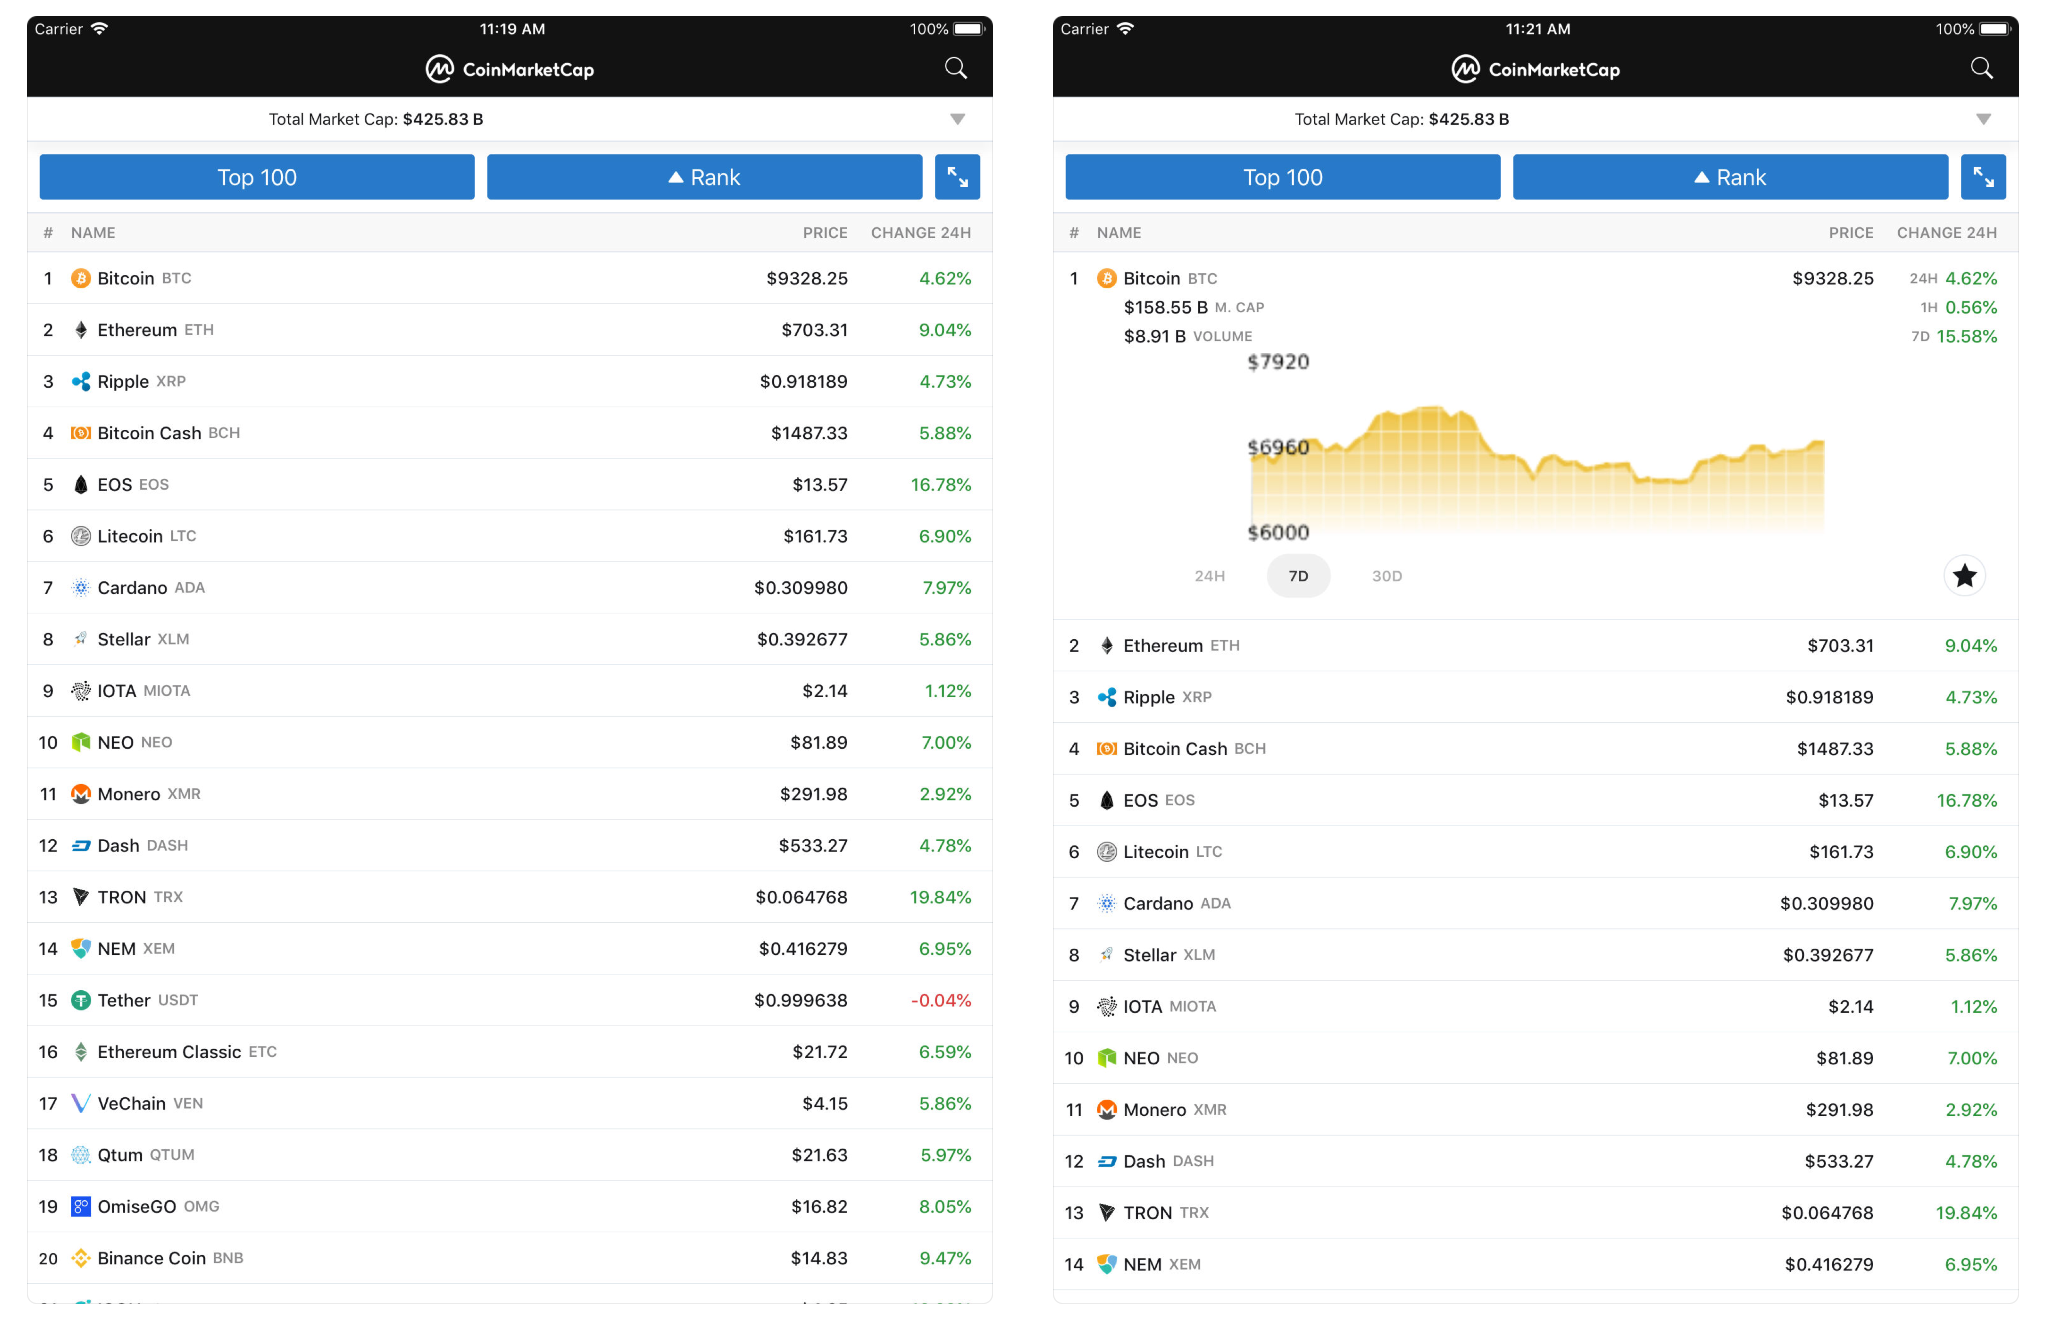
Task: Tap the CHANGE 24H column header in the left screen
Action: click(921, 233)
